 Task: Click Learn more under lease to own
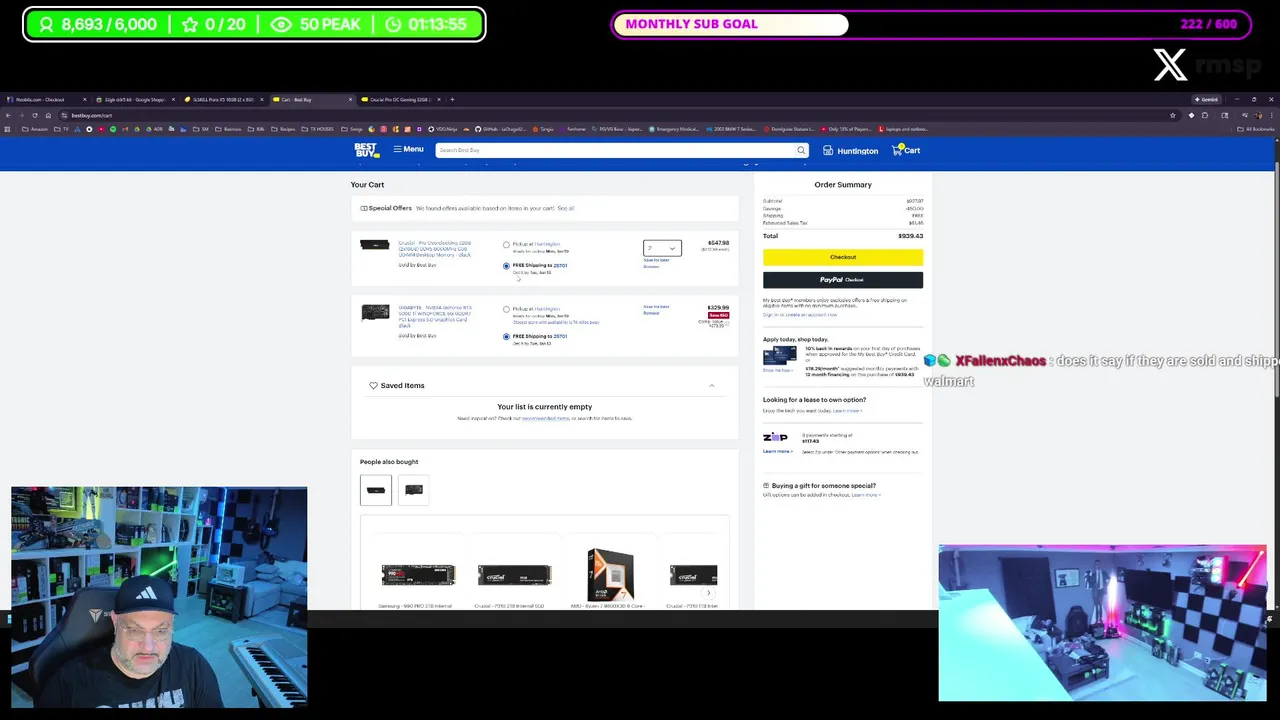(847, 411)
